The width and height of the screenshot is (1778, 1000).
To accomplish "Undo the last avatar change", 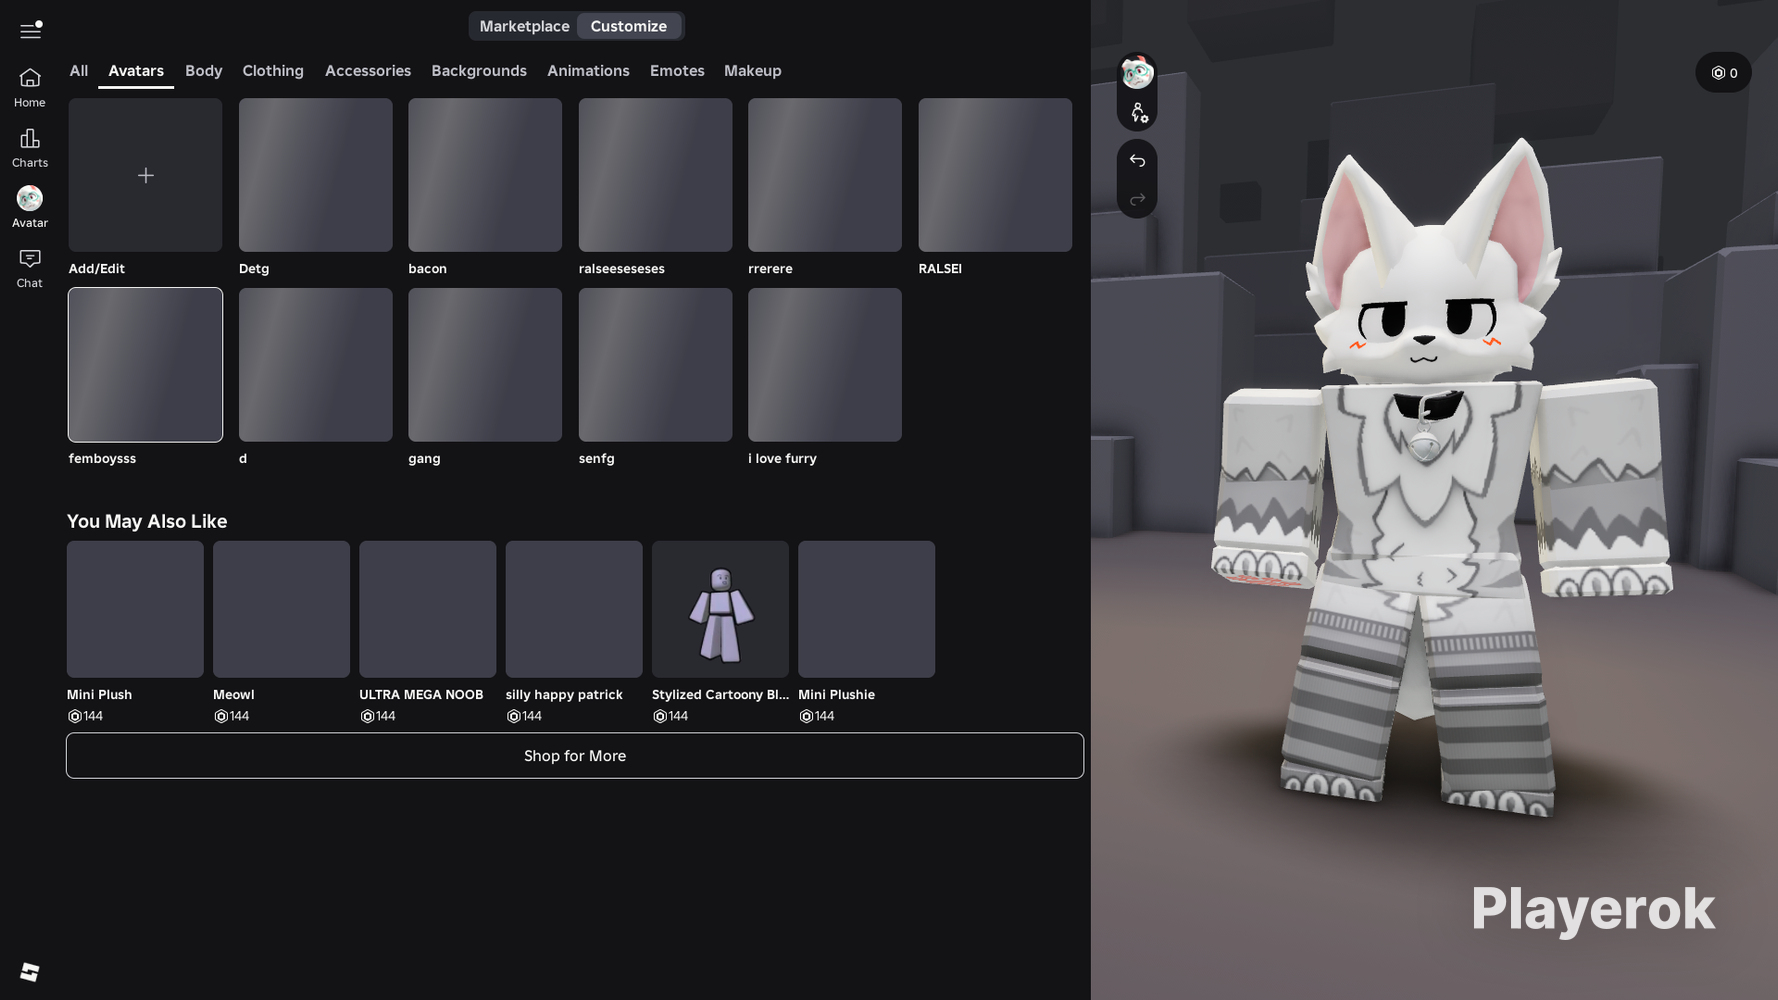I will [1137, 160].
